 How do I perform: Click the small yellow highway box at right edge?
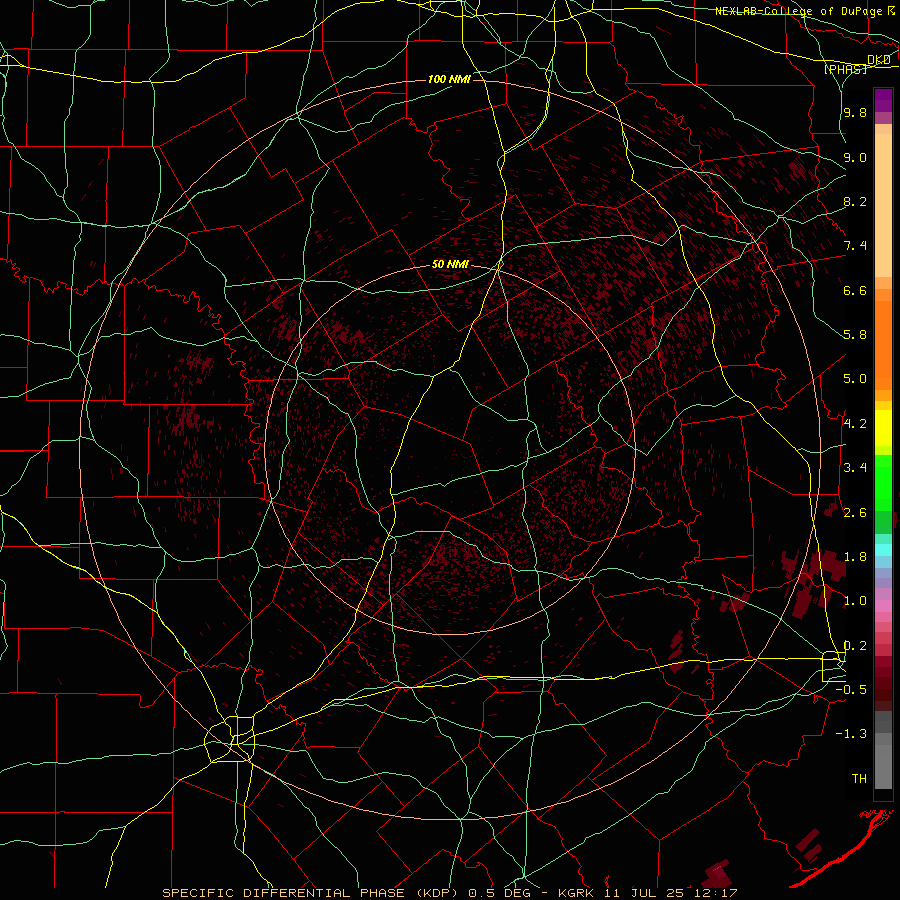(x=832, y=666)
